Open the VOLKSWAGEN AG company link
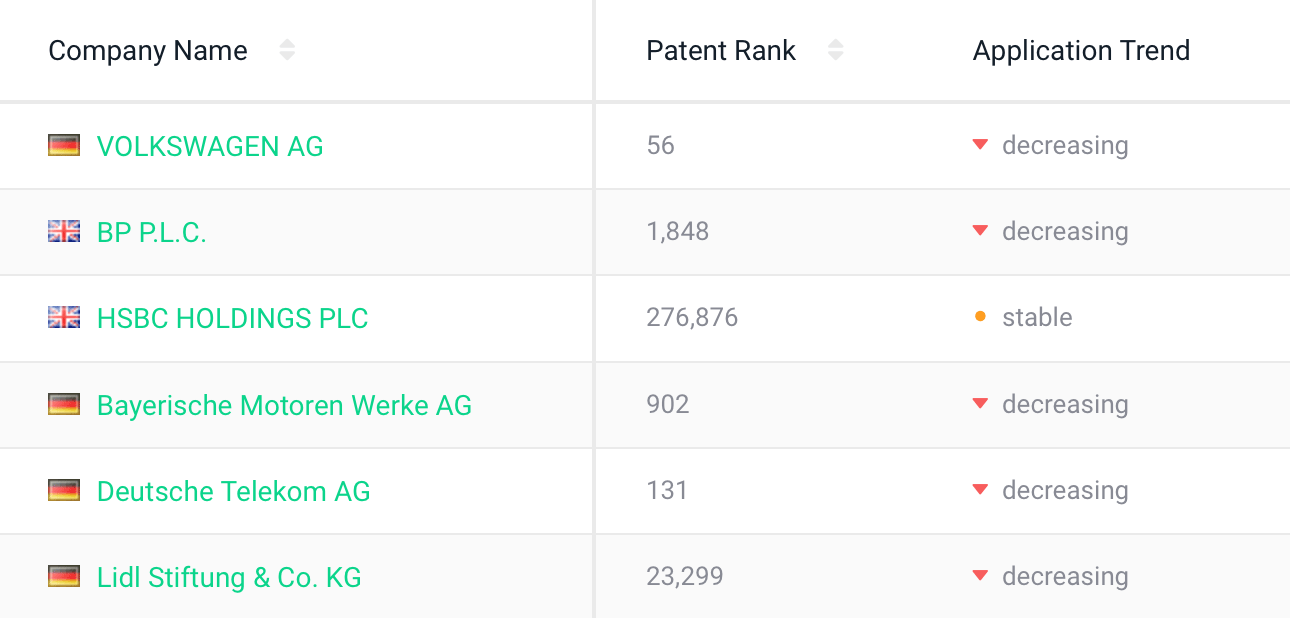 click(210, 146)
